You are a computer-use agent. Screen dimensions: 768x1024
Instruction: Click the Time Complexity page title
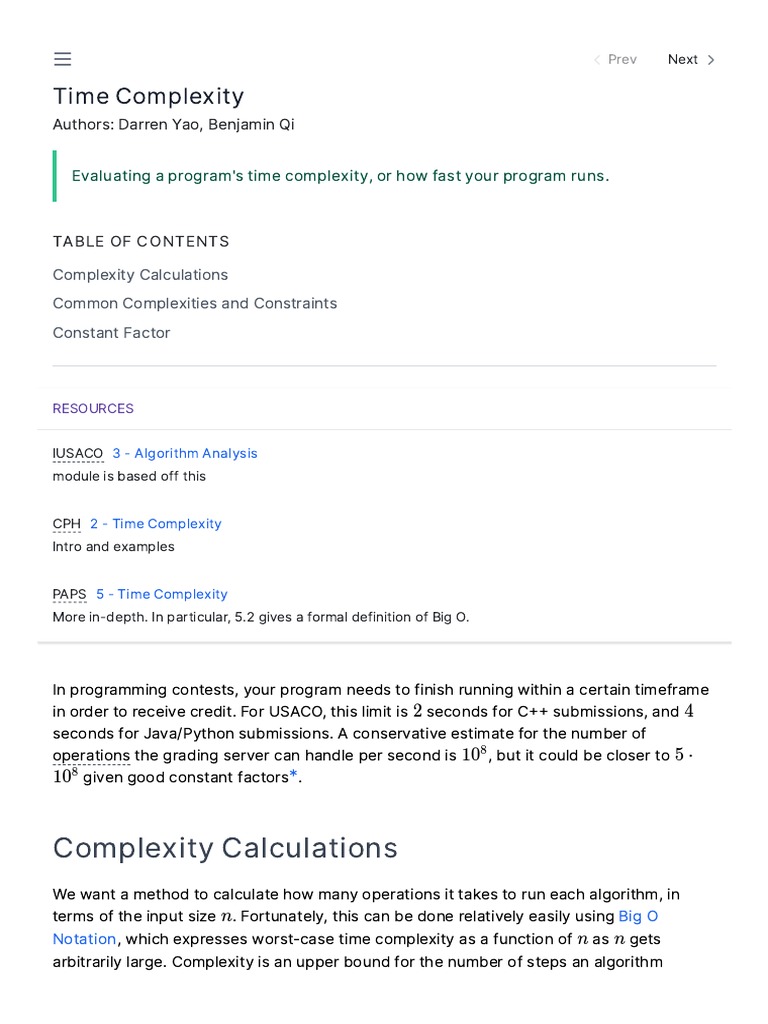pos(148,96)
